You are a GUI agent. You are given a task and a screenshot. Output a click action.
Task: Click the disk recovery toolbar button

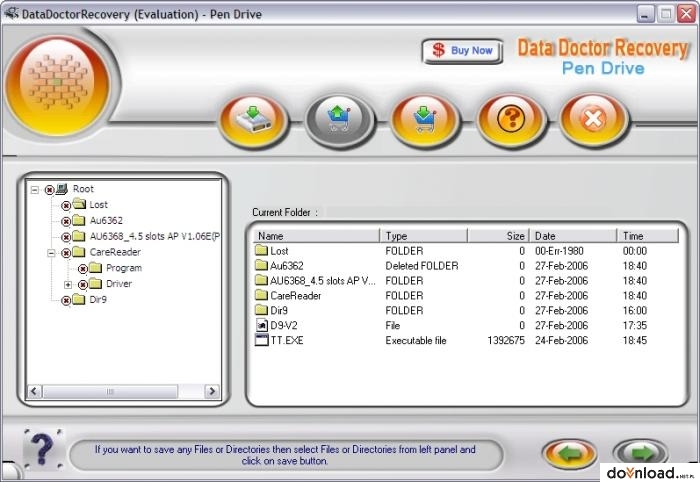point(253,120)
